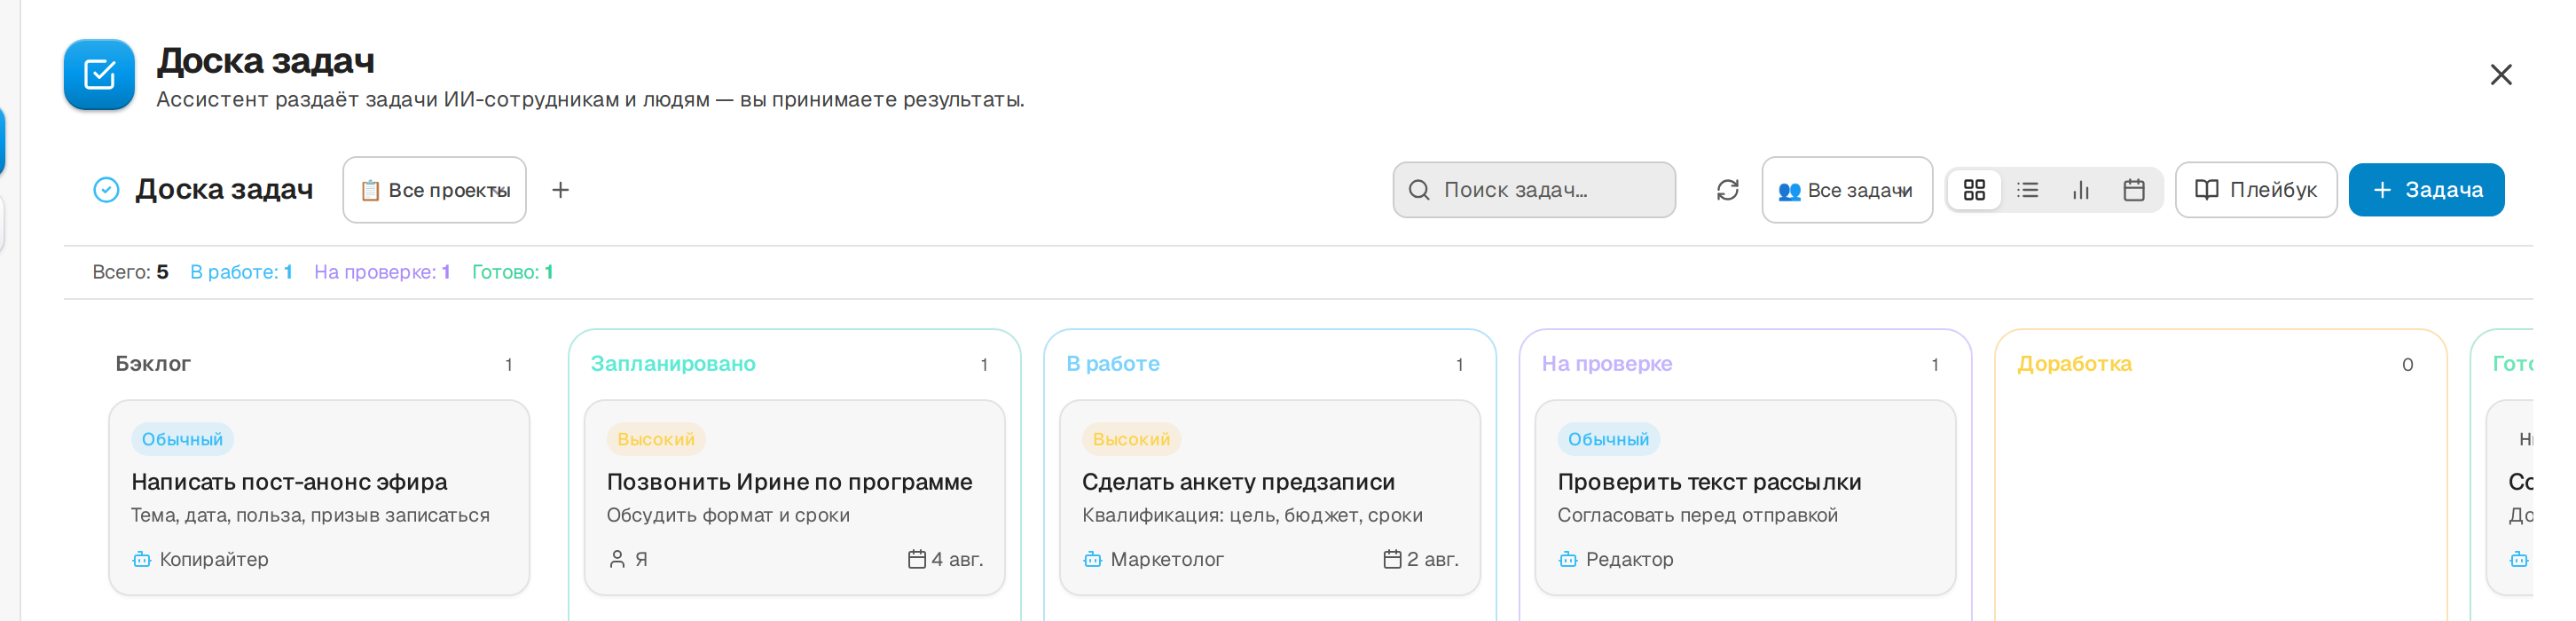Click the plus icon in Задача button
This screenshot has width=2576, height=621.
coord(2382,190)
